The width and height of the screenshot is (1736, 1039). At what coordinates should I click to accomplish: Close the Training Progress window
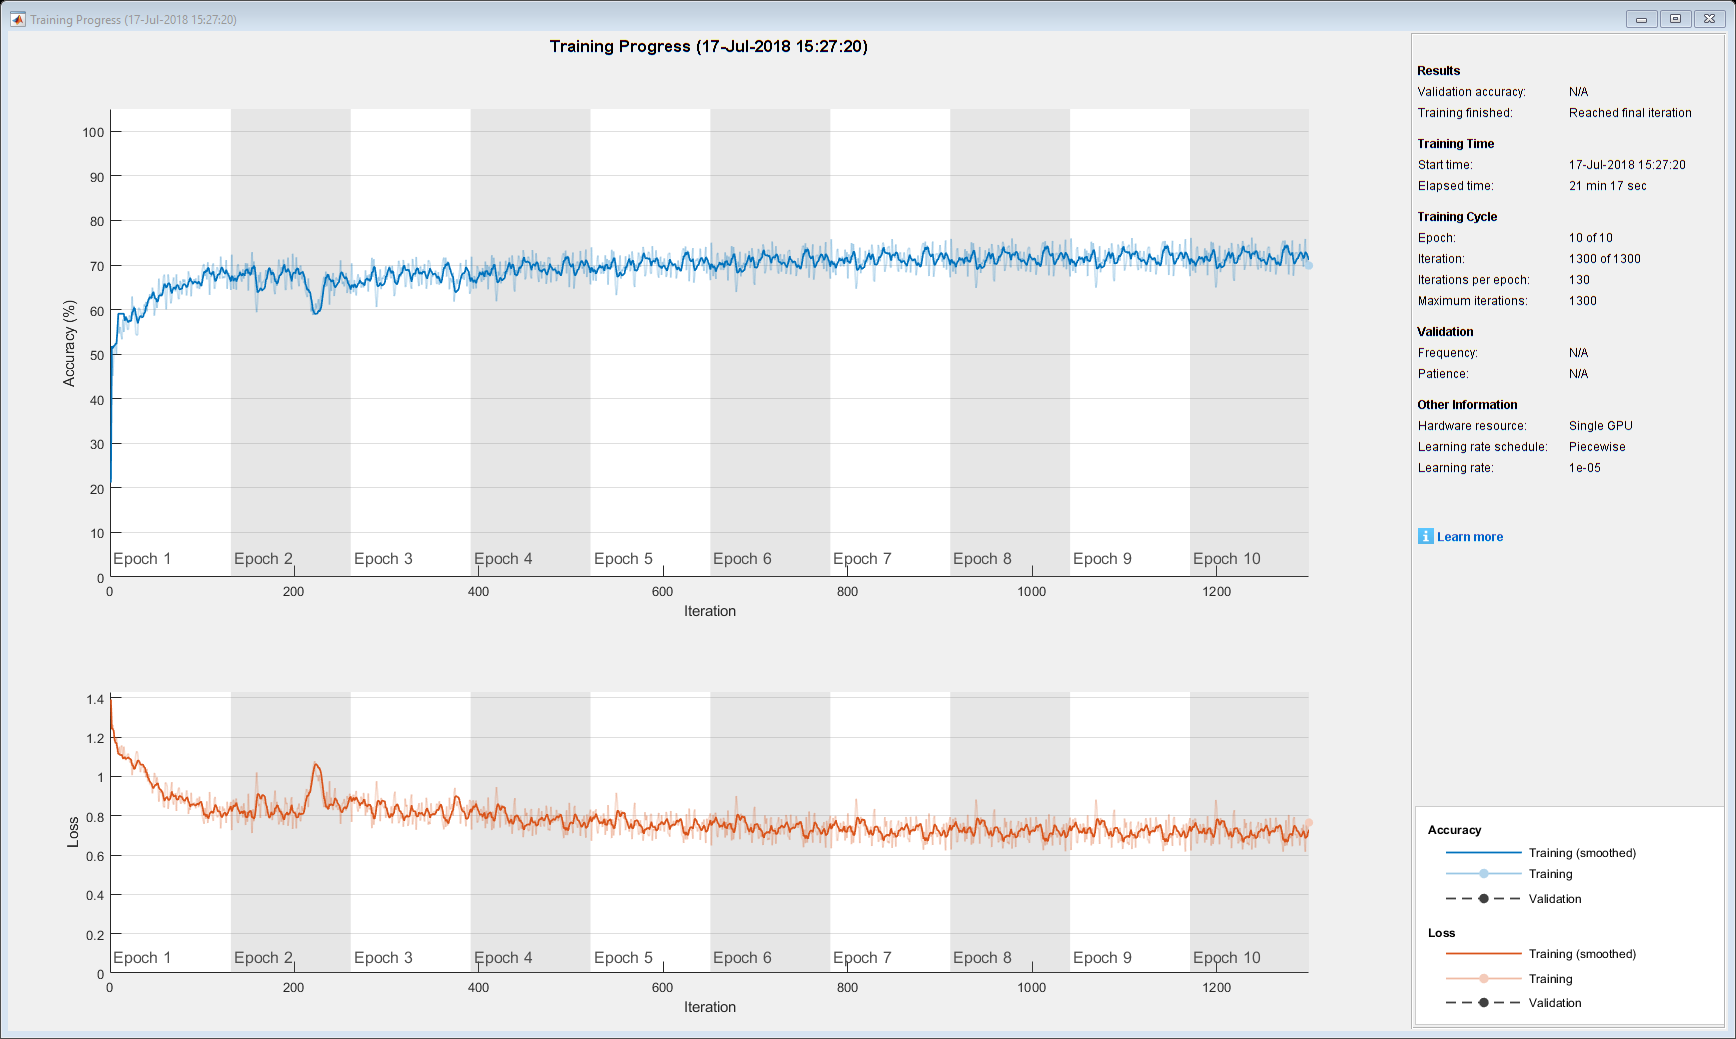(1709, 19)
